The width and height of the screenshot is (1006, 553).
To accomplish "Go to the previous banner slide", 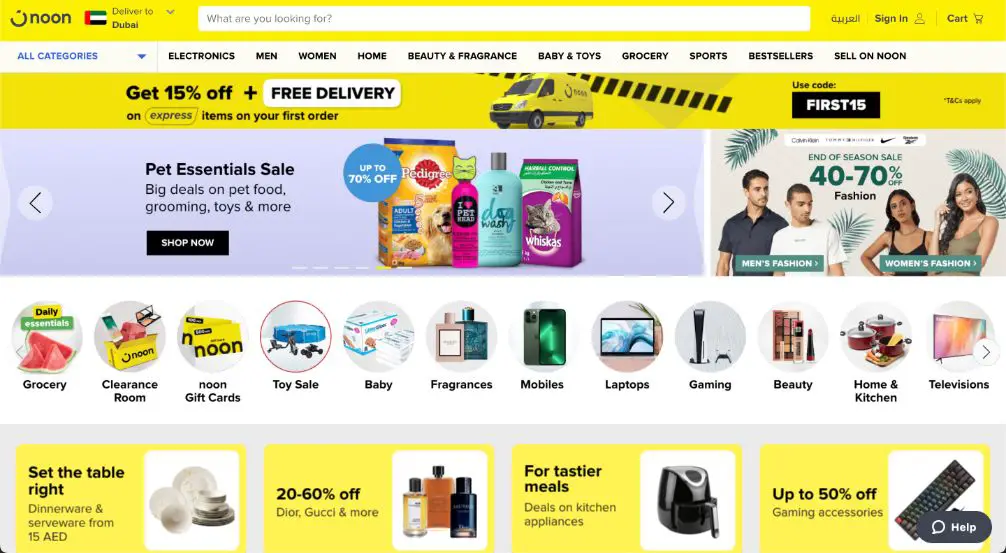I will [35, 203].
